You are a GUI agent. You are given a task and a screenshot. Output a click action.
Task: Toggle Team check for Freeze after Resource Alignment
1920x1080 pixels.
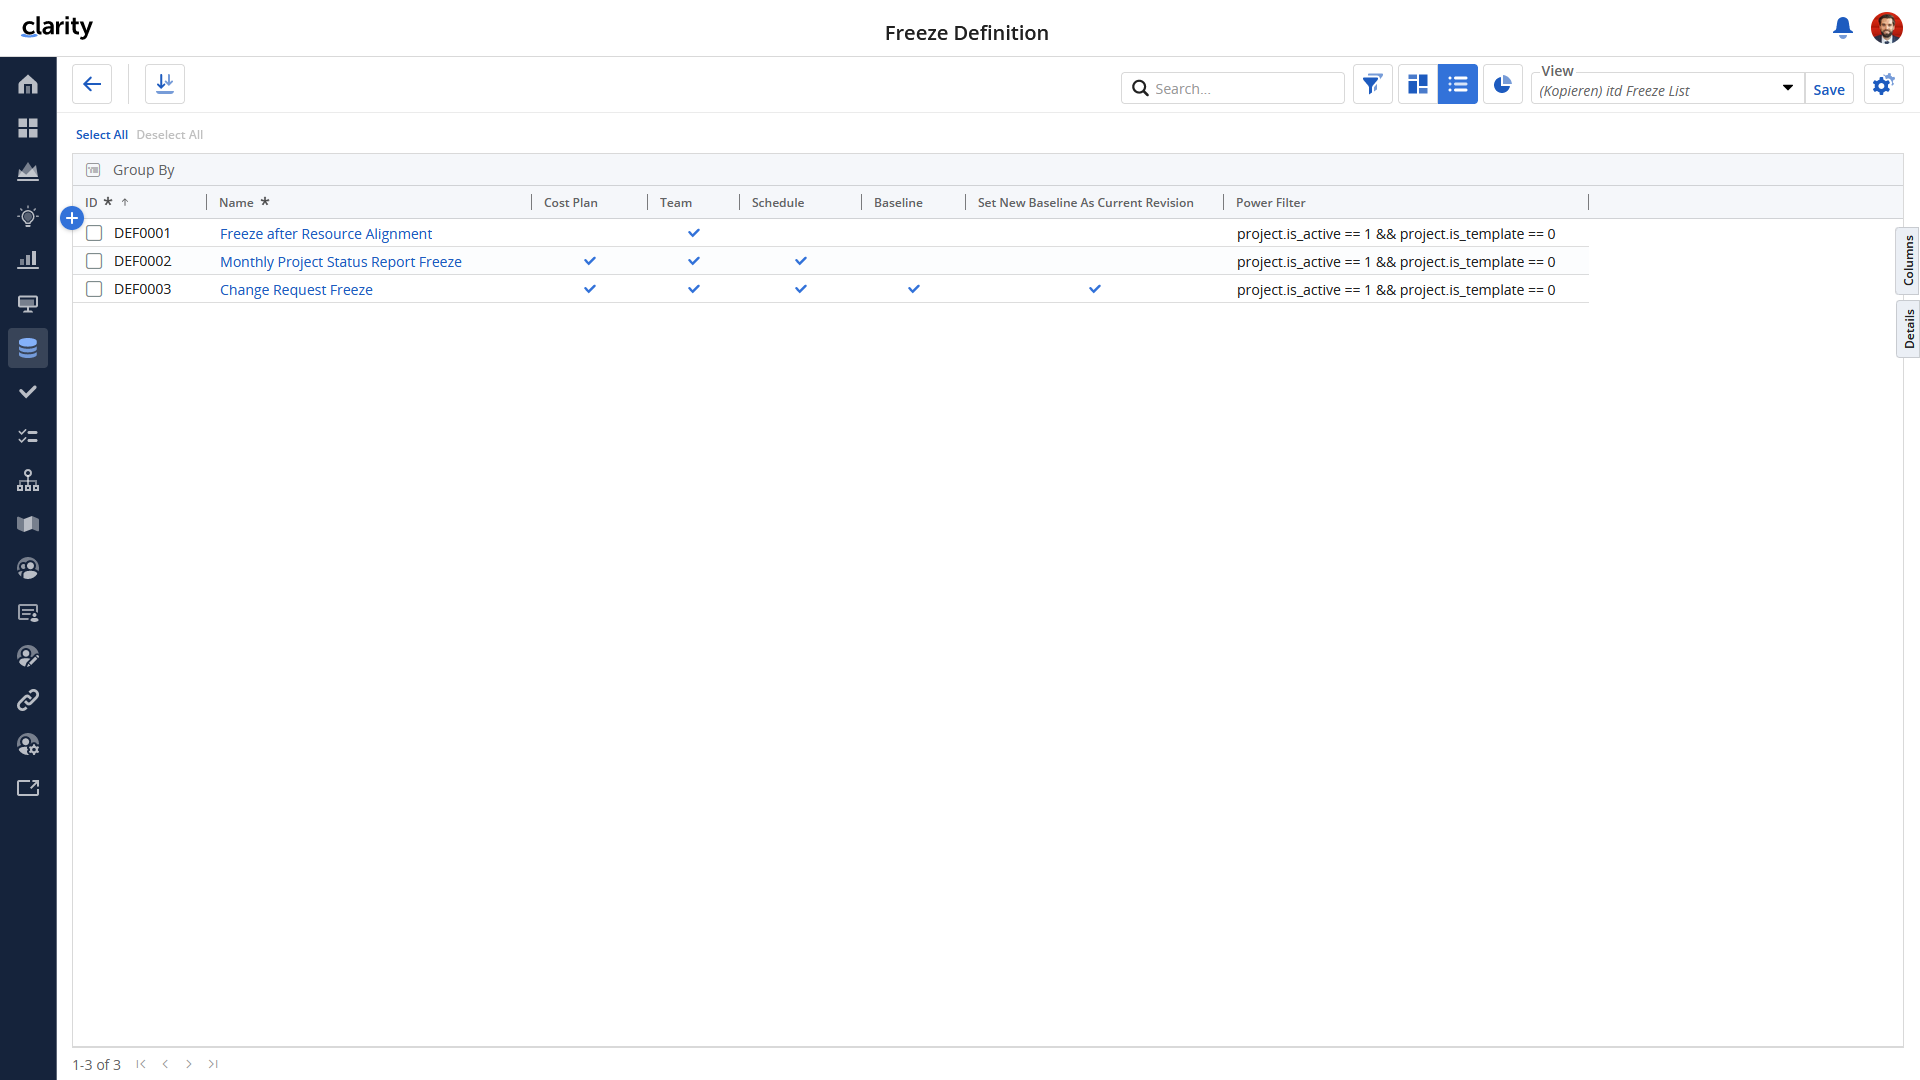point(694,233)
